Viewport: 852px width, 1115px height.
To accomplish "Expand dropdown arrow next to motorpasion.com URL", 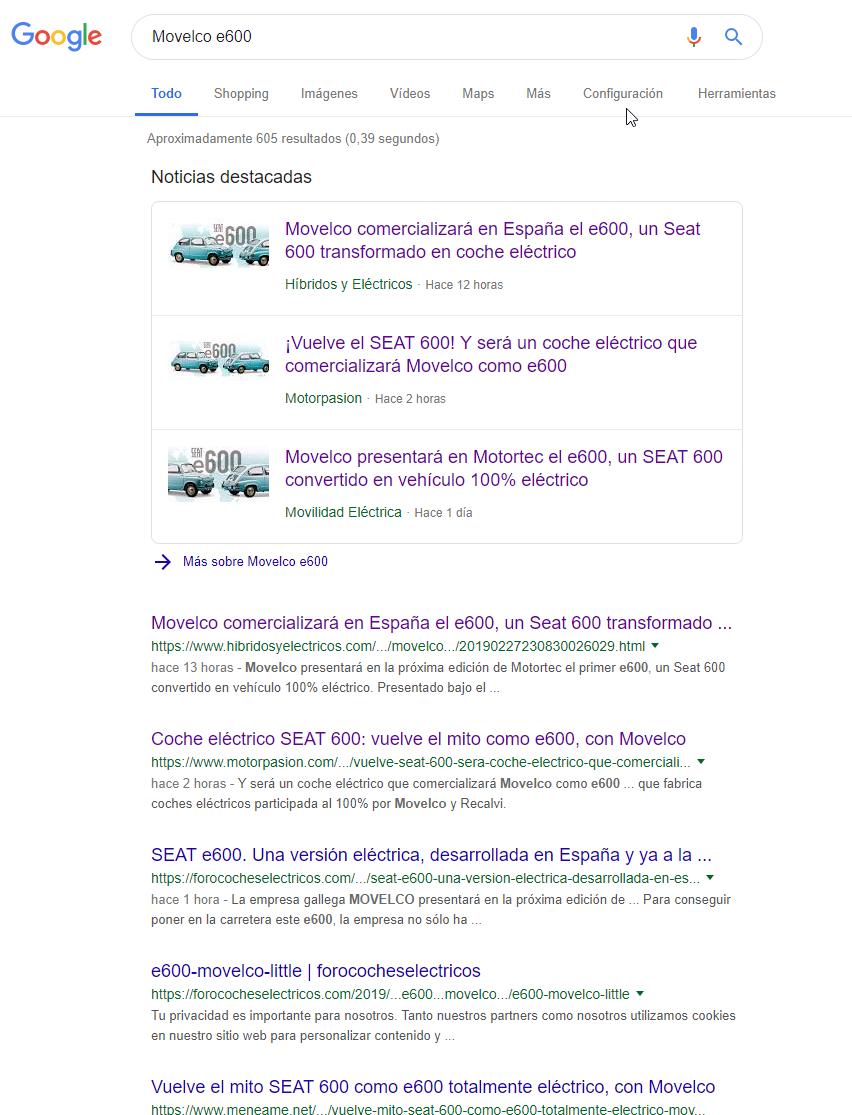I will pyautogui.click(x=701, y=762).
